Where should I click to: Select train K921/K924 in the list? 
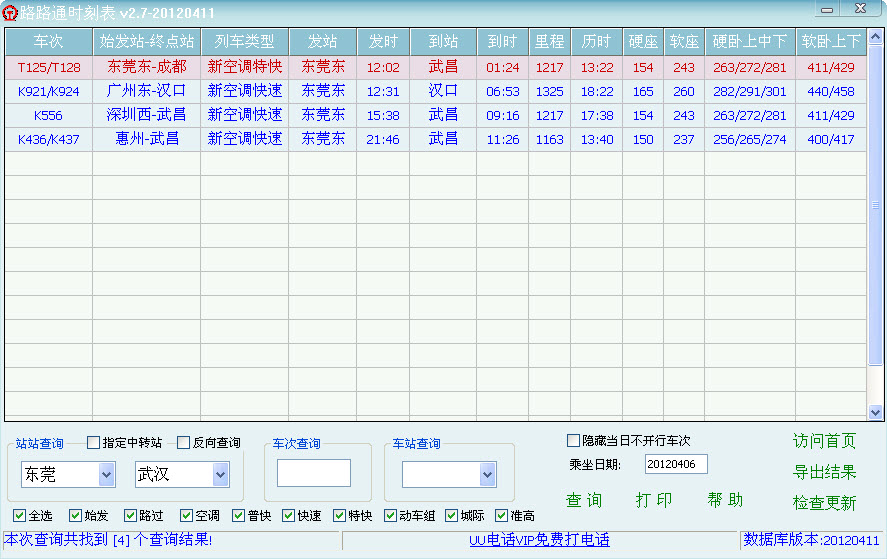436,91
